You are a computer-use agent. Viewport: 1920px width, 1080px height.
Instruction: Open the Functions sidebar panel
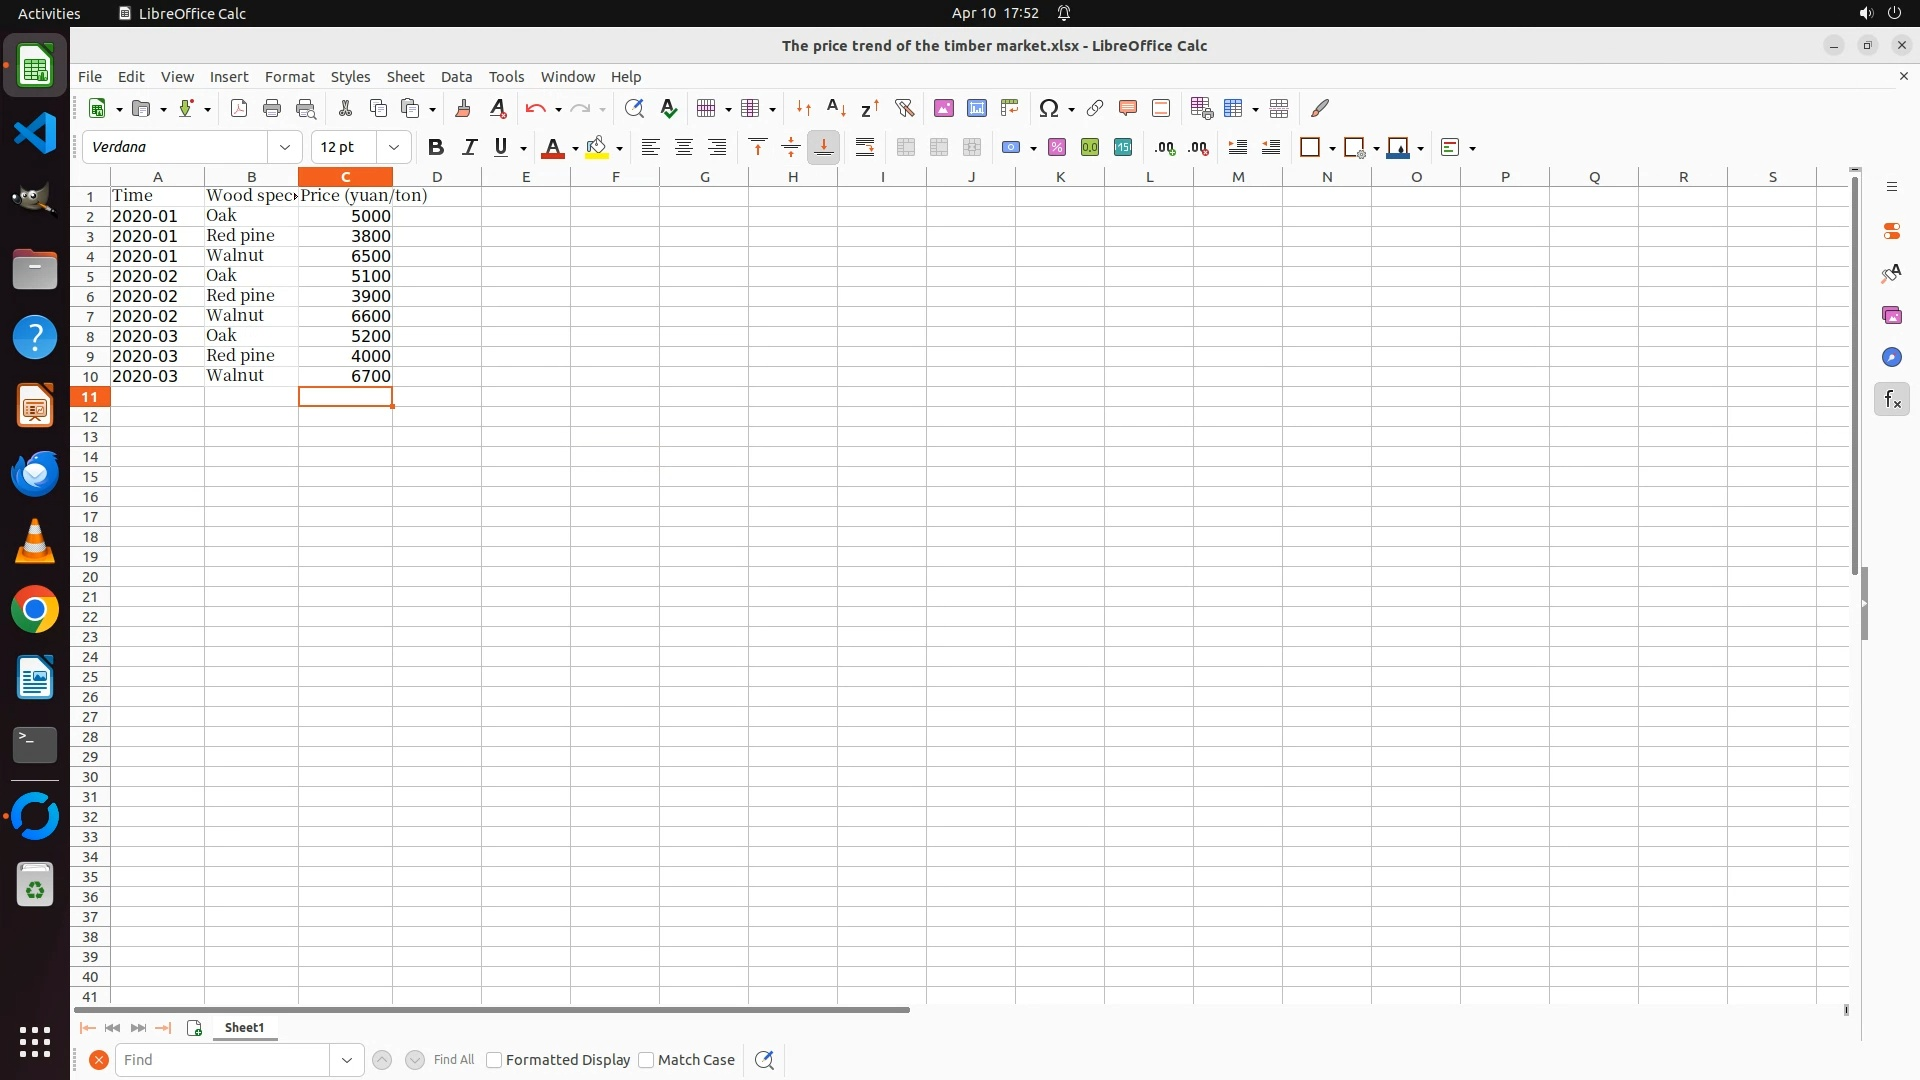coord(1891,400)
